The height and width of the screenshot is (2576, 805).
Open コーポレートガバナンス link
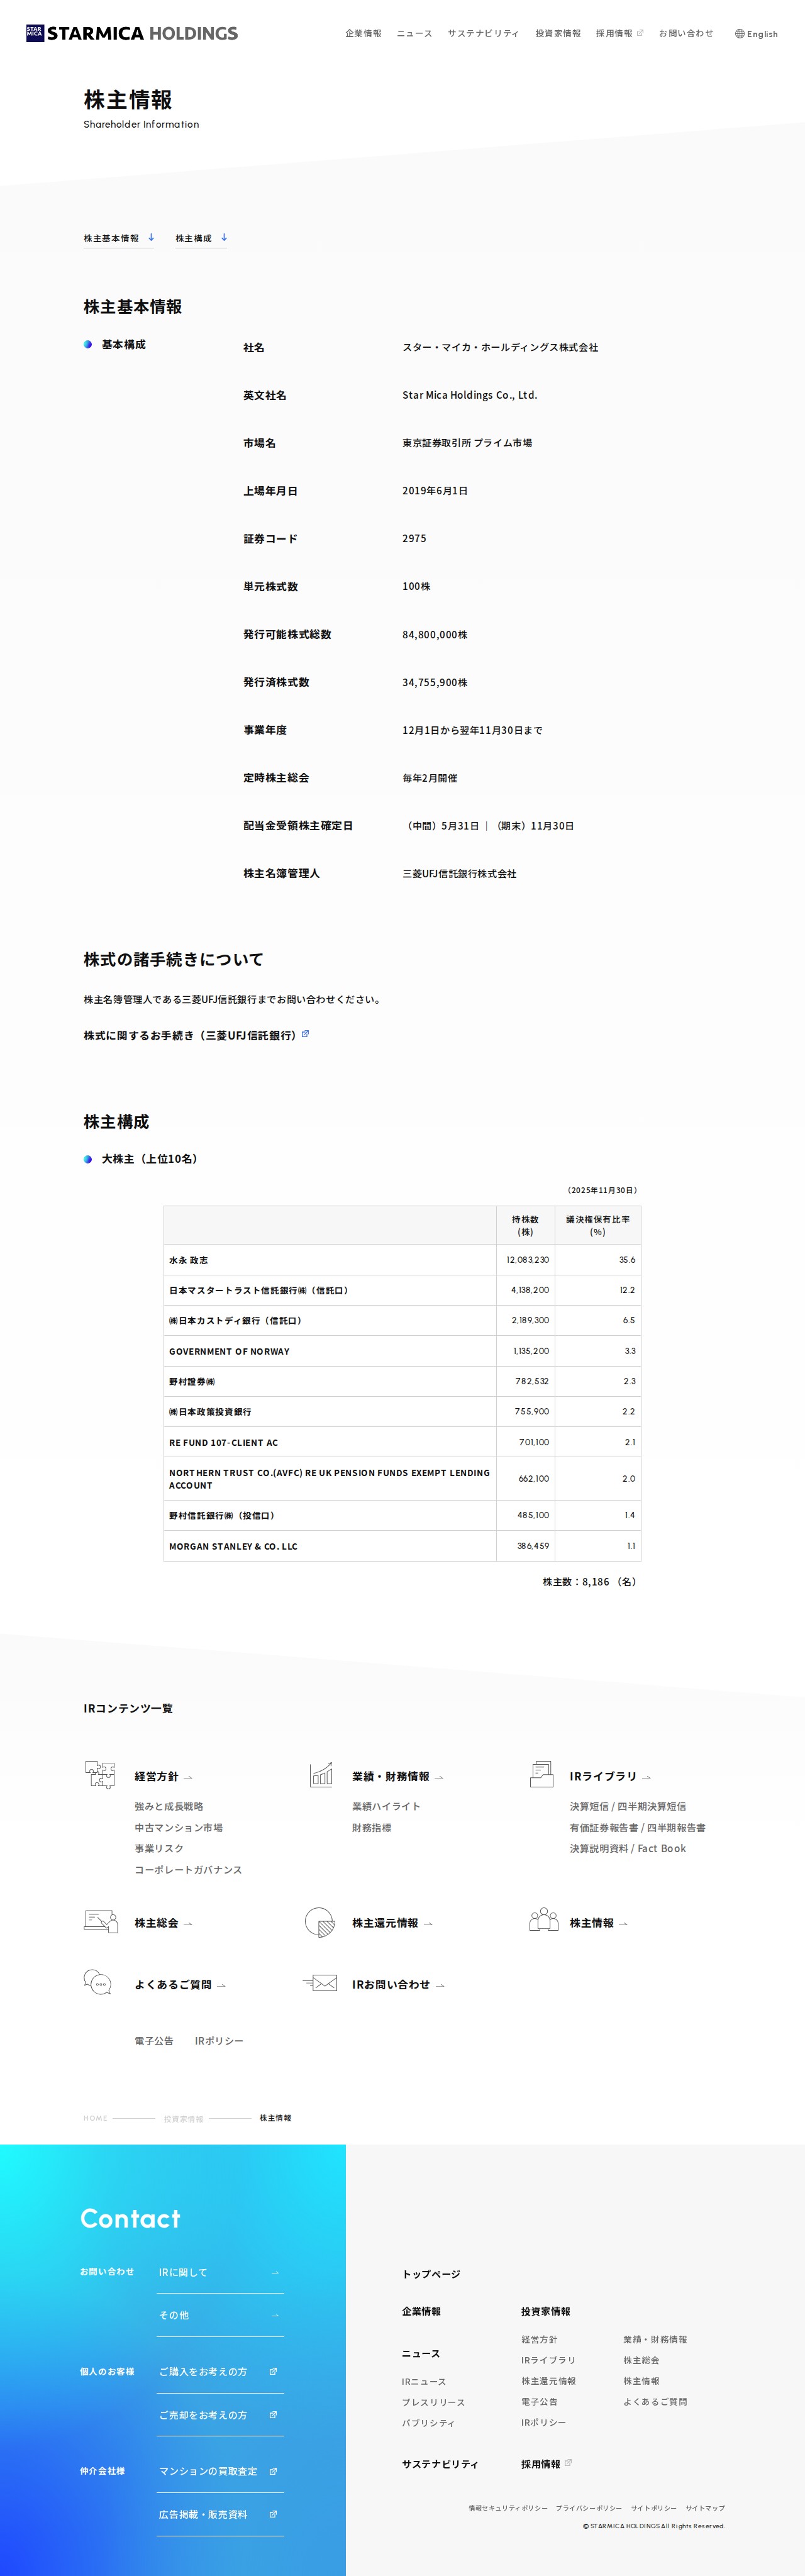coord(188,1869)
